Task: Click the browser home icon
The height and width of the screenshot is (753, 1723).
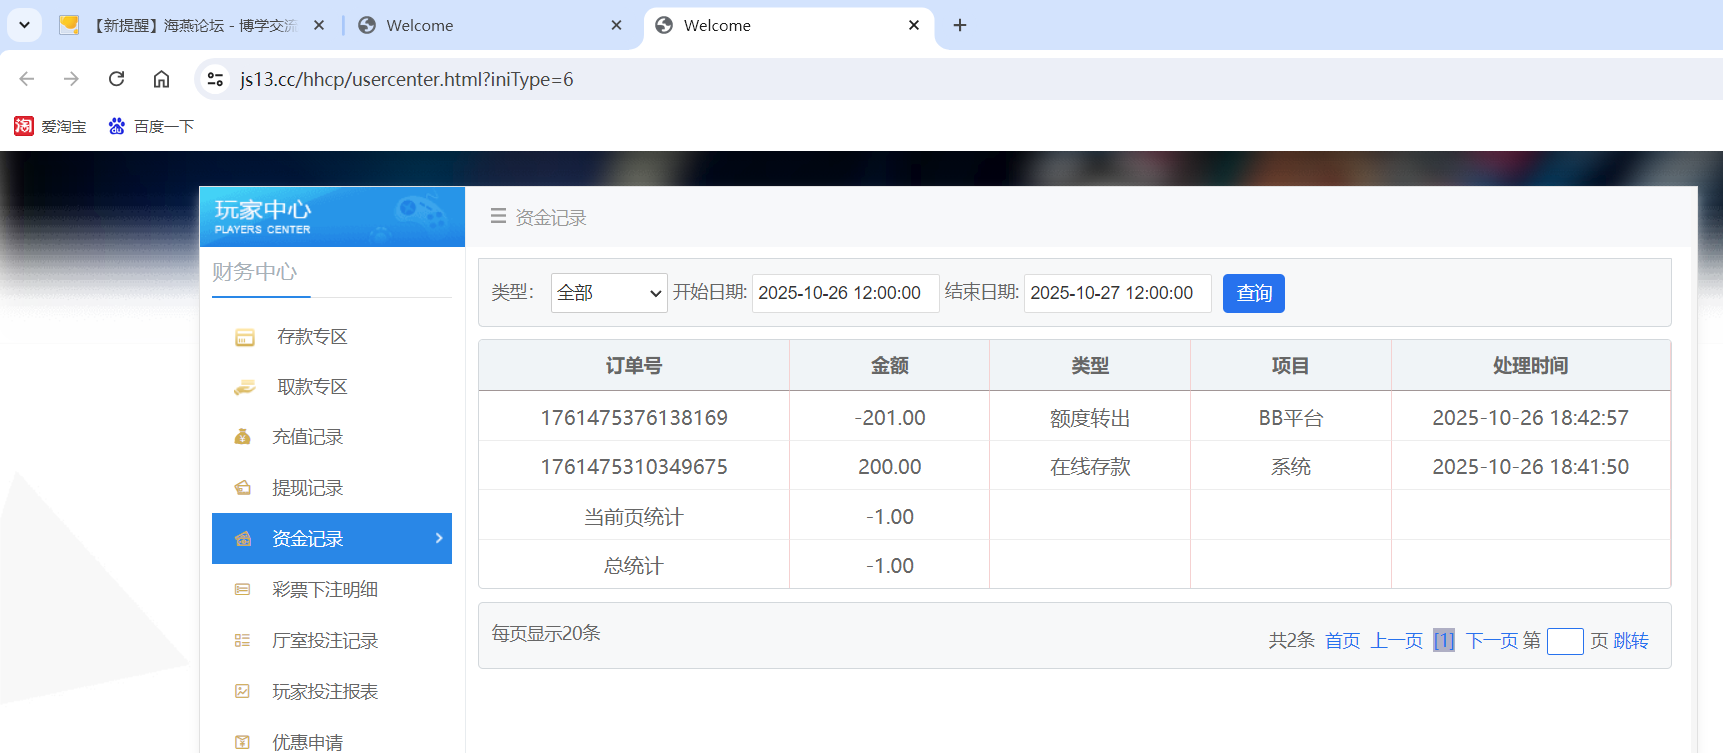Action: pos(161,79)
